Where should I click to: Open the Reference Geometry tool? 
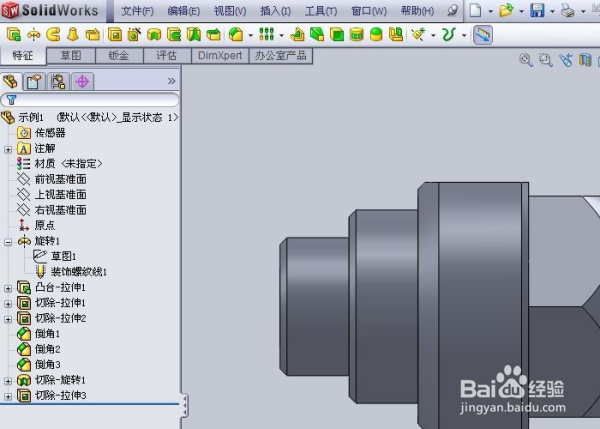[418, 35]
